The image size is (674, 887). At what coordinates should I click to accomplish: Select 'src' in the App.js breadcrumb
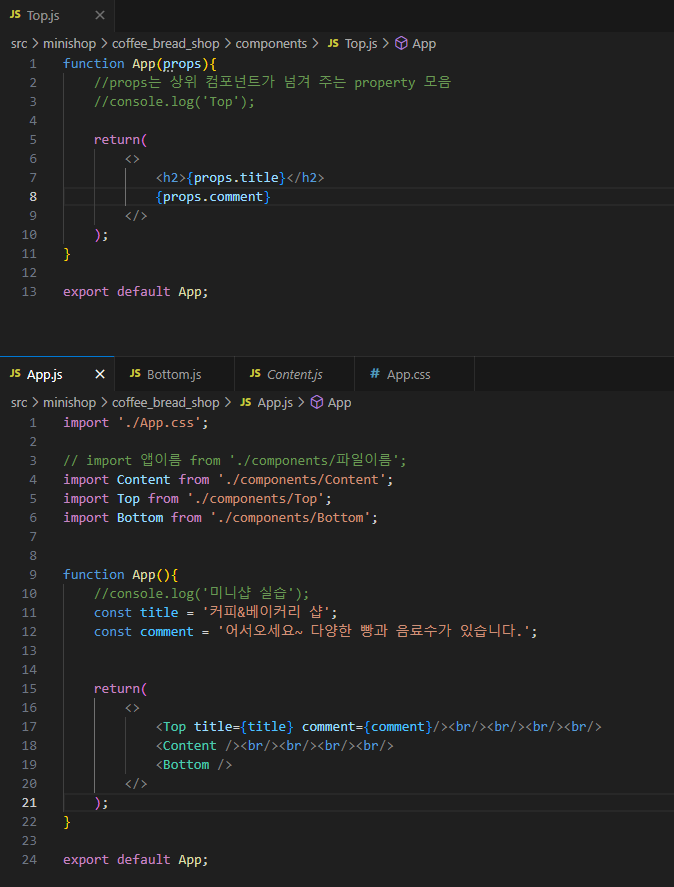pyautogui.click(x=19, y=402)
